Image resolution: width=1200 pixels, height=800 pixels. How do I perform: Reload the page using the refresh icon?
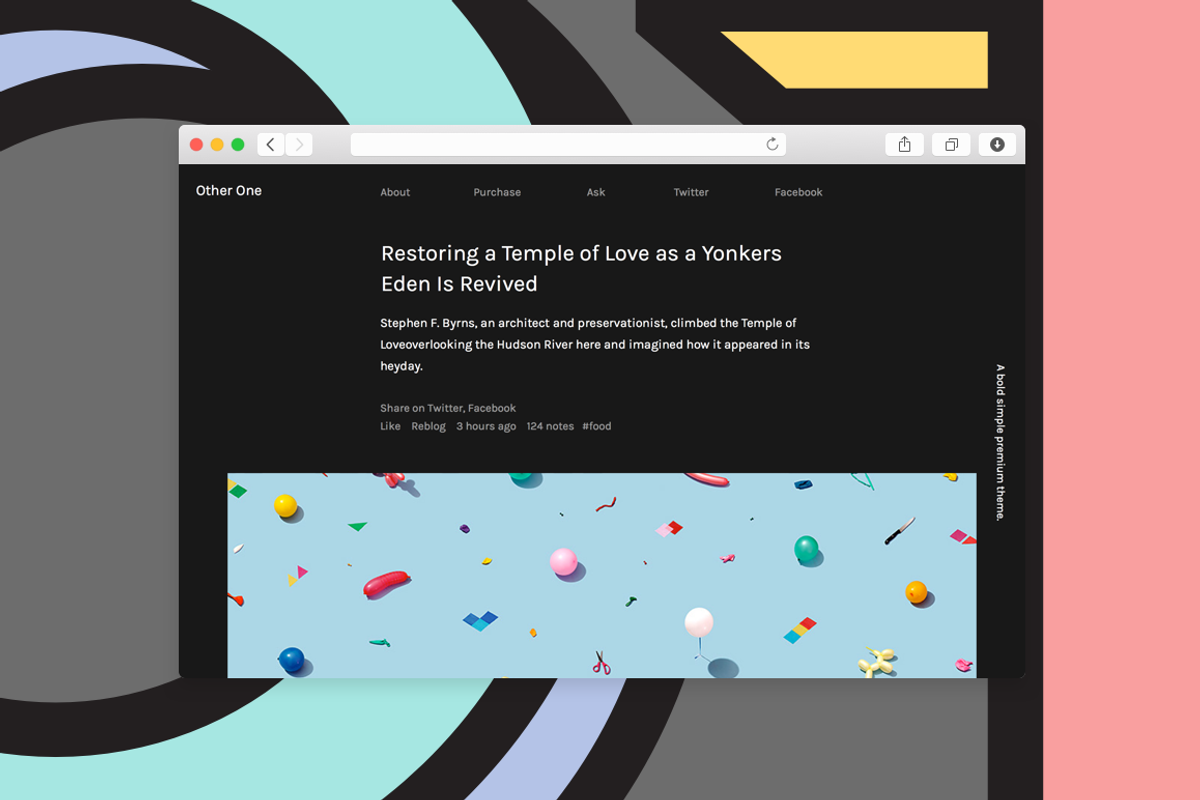pyautogui.click(x=772, y=145)
